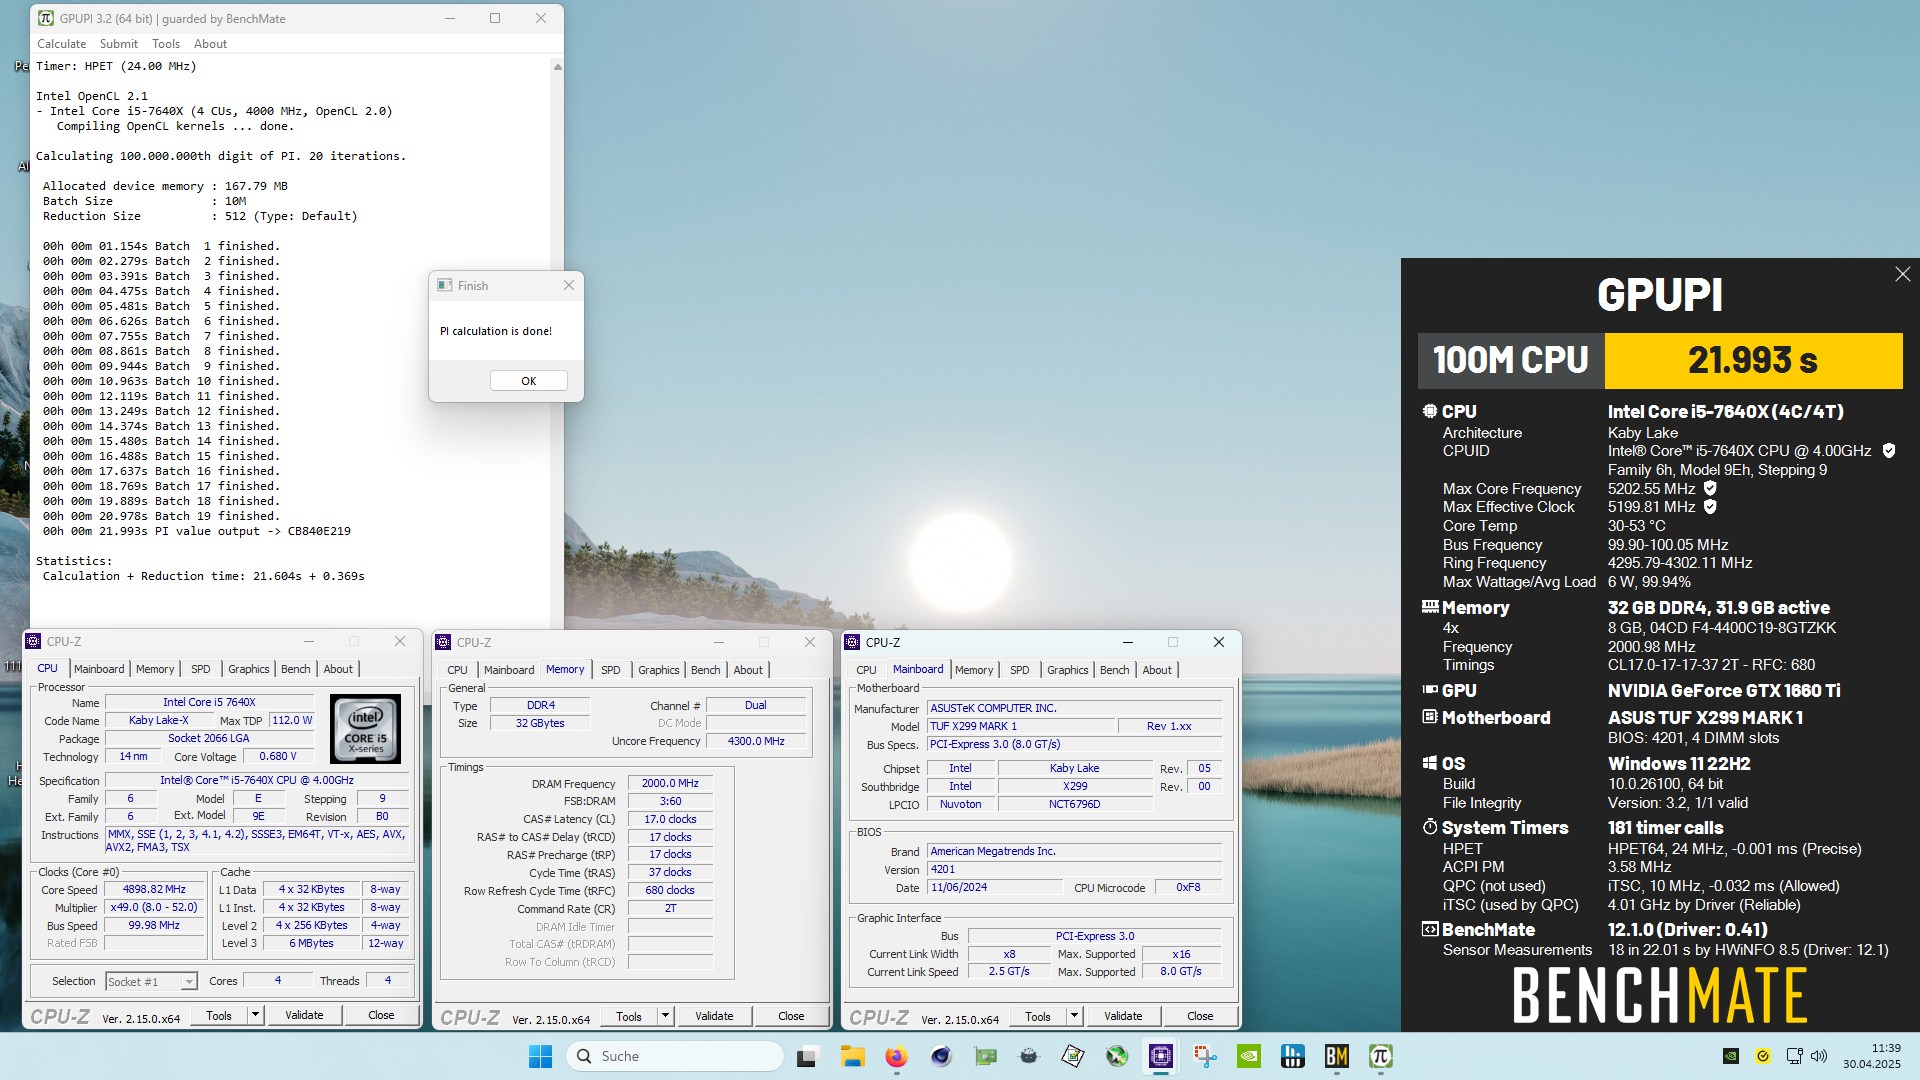Open notepad-pencil icon app in taskbar
This screenshot has height=1080, width=1920.
point(1073,1056)
